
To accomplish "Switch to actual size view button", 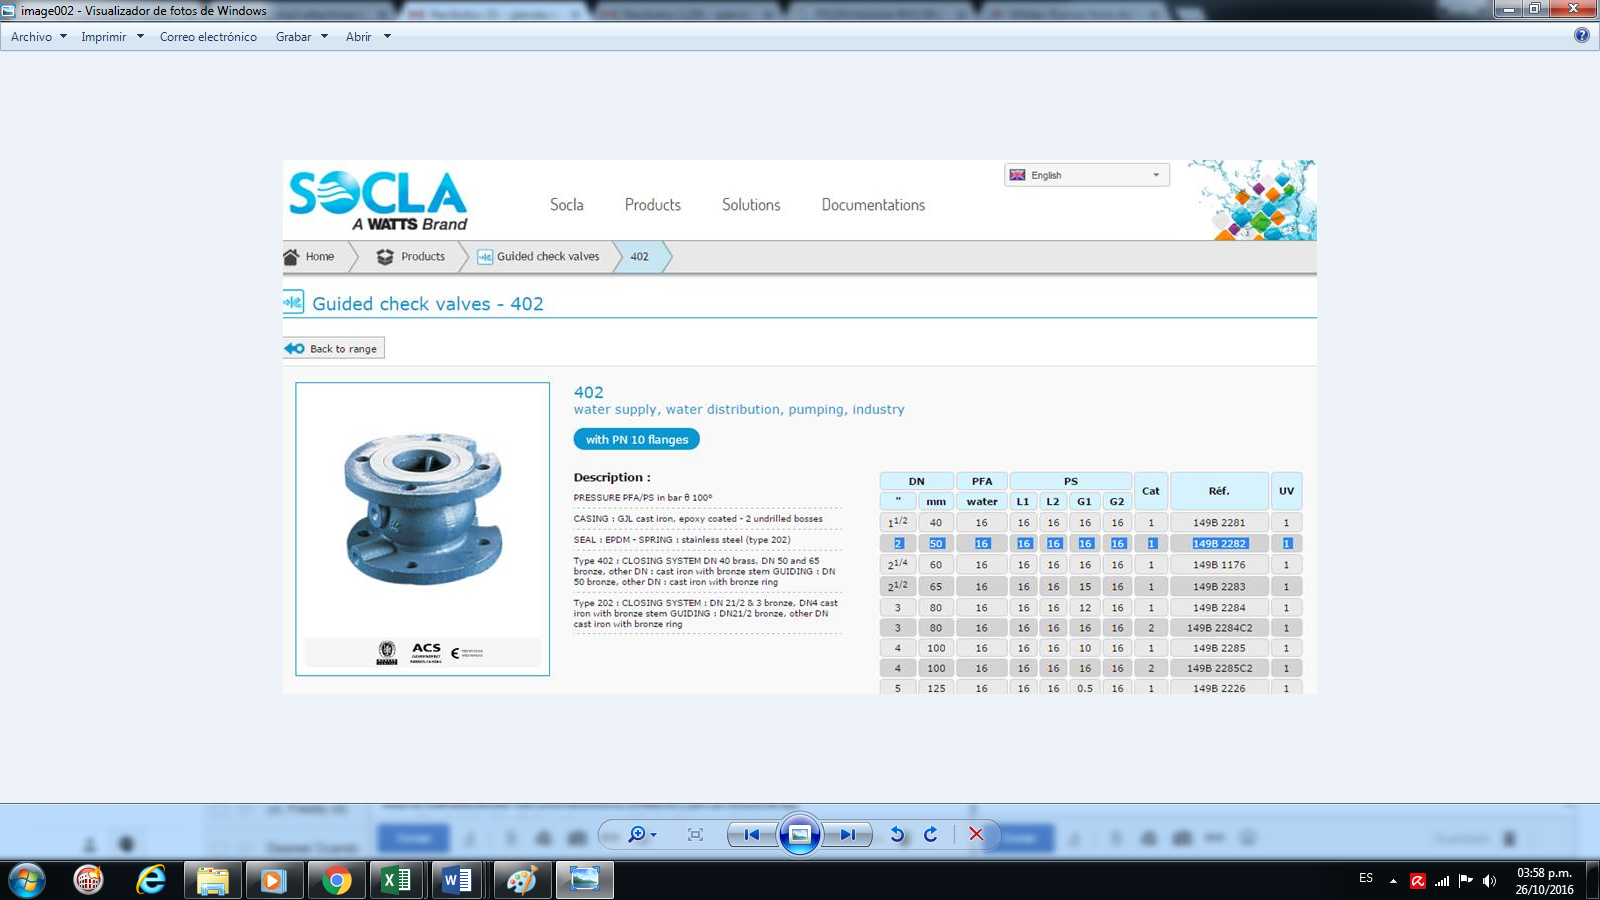I will click(x=696, y=834).
